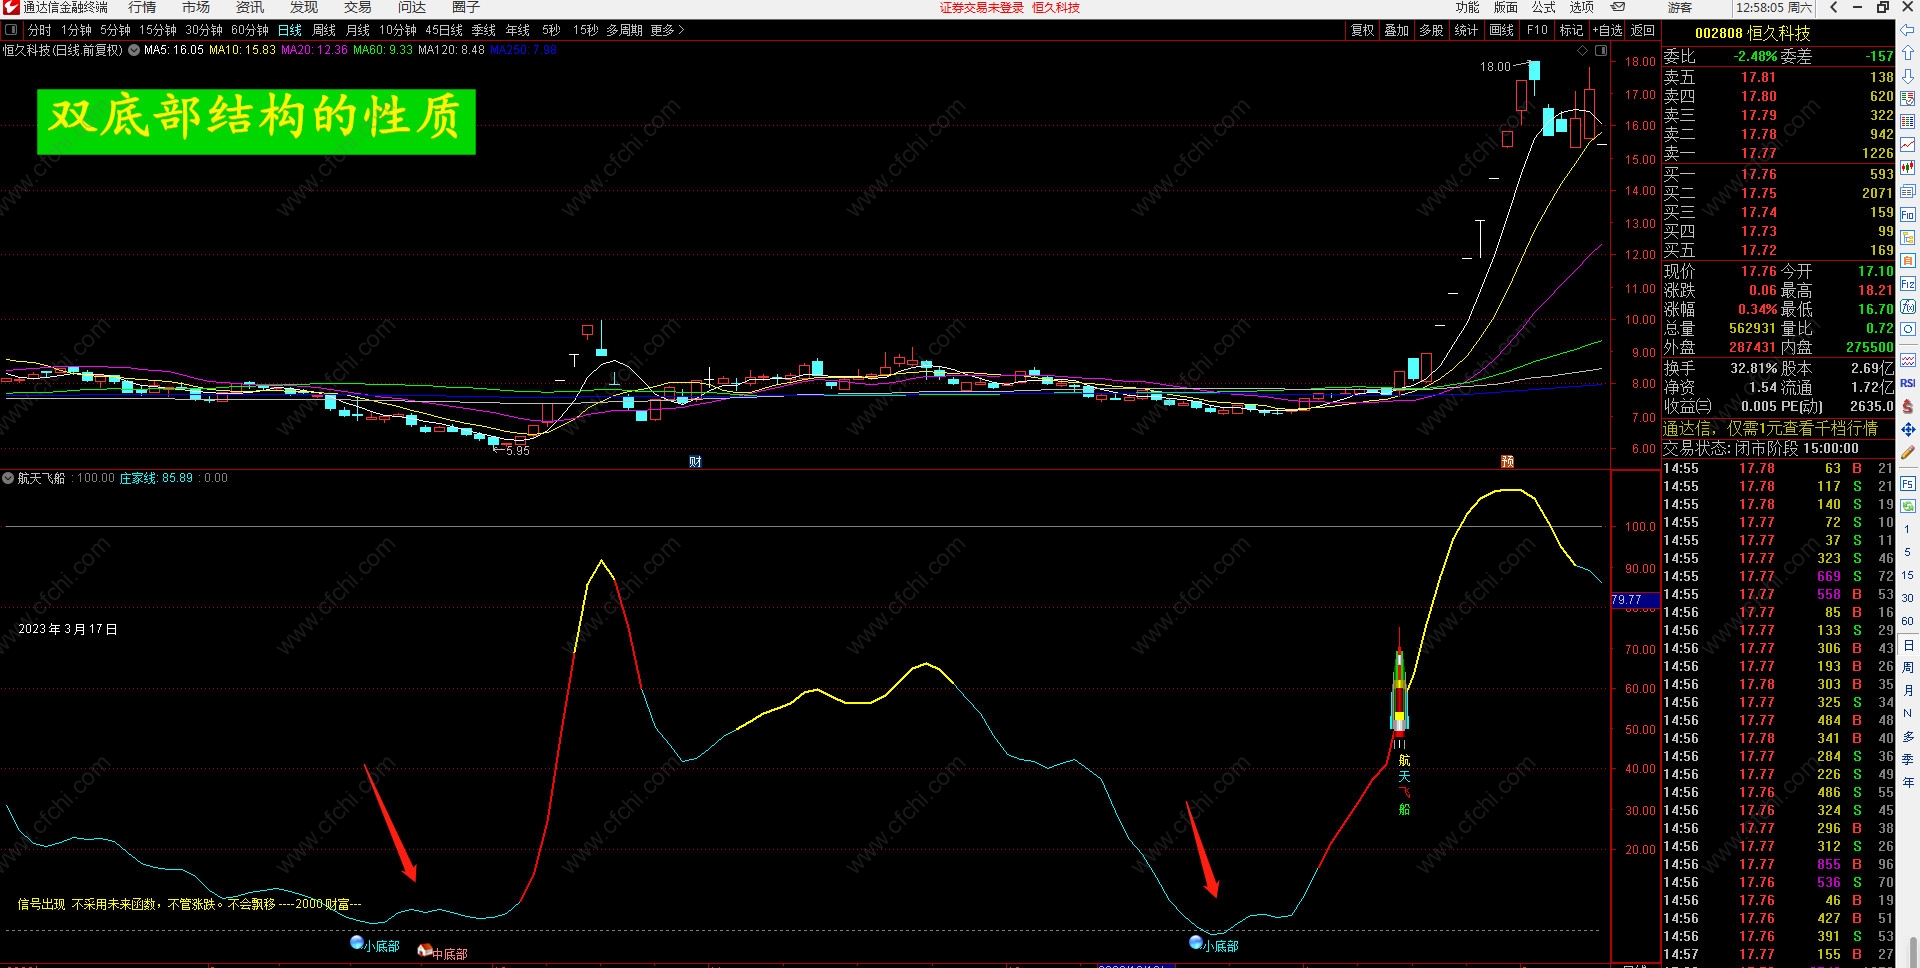Open the 市场 menu

point(196,8)
